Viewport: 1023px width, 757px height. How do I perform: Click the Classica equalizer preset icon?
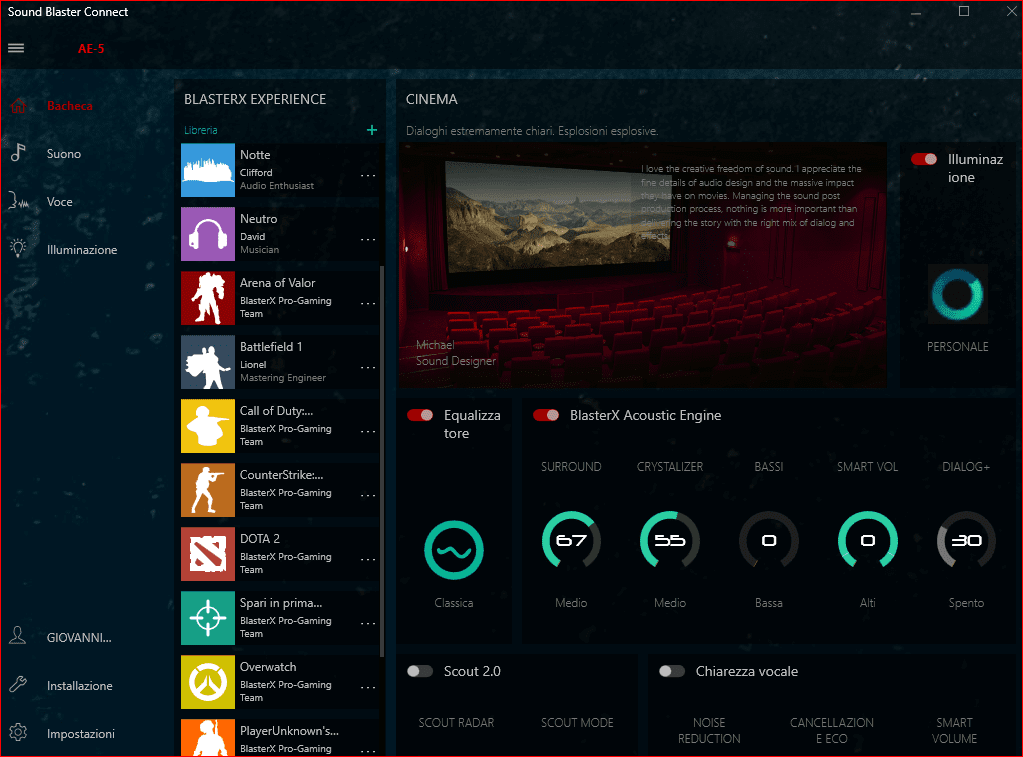point(454,550)
